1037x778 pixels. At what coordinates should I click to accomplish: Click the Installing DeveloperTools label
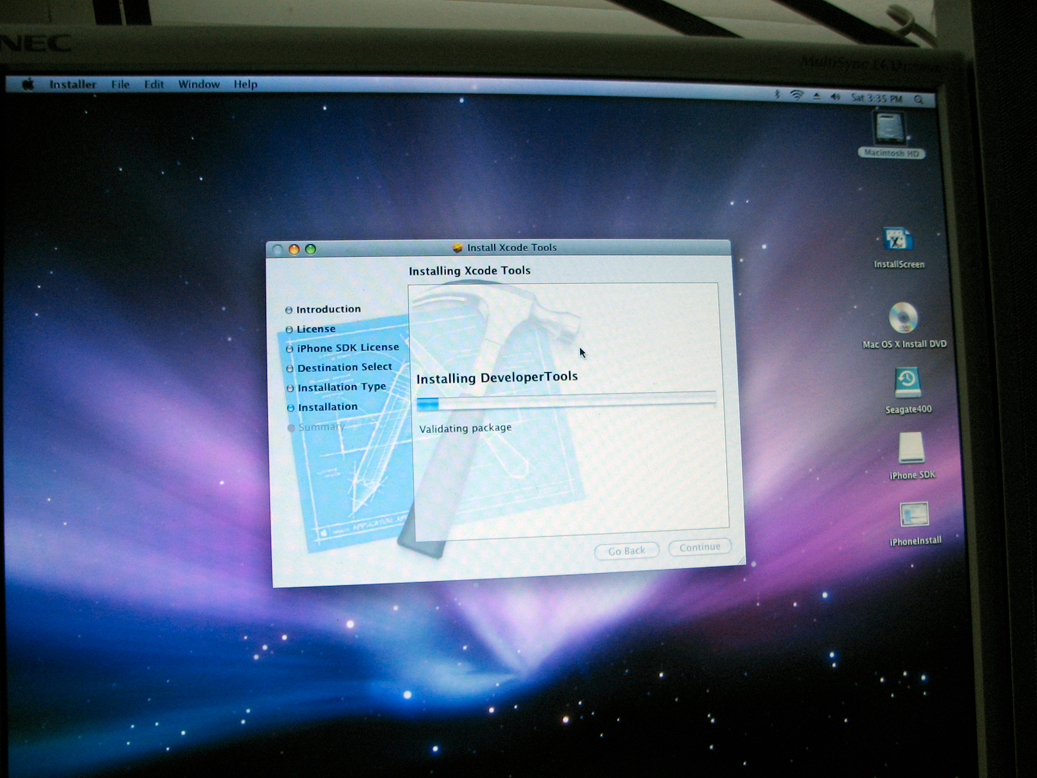[x=497, y=378]
